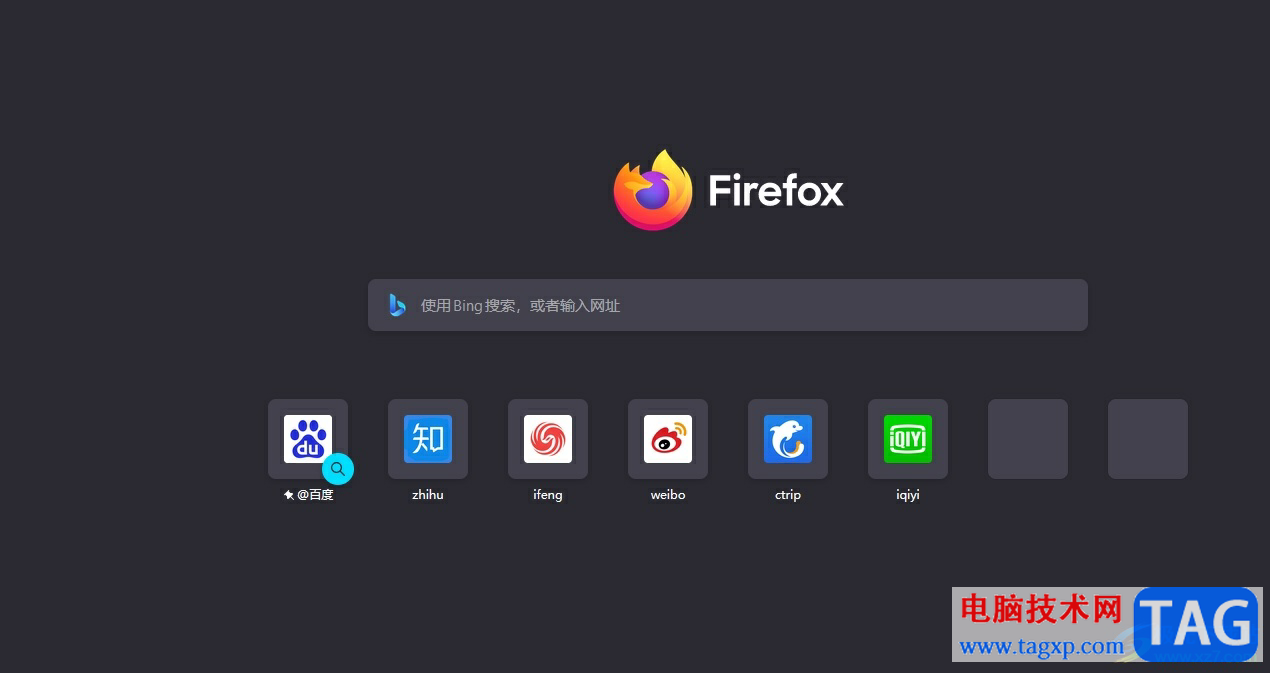This screenshot has width=1270, height=673.
Task: Click the Firefox wordmark text
Action: click(x=776, y=190)
